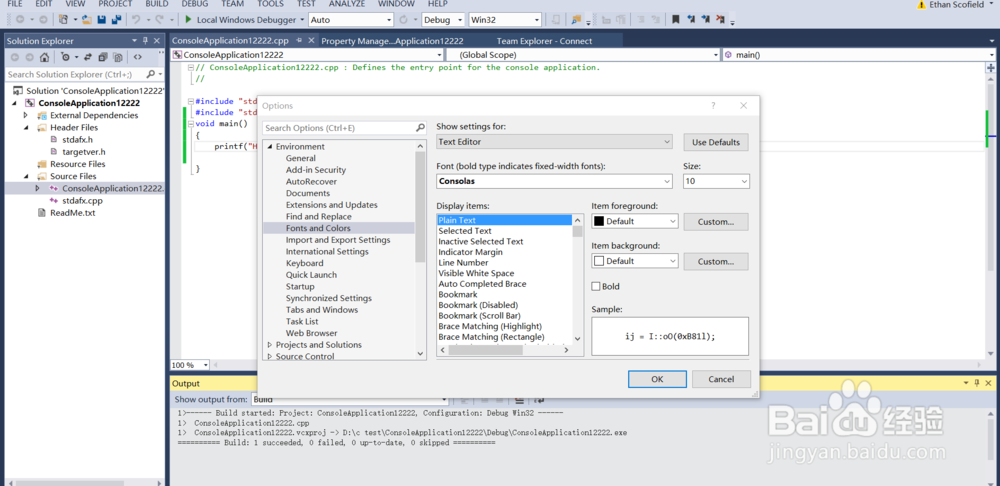Expand Source Control options node
The image size is (1000, 486).
tap(270, 357)
